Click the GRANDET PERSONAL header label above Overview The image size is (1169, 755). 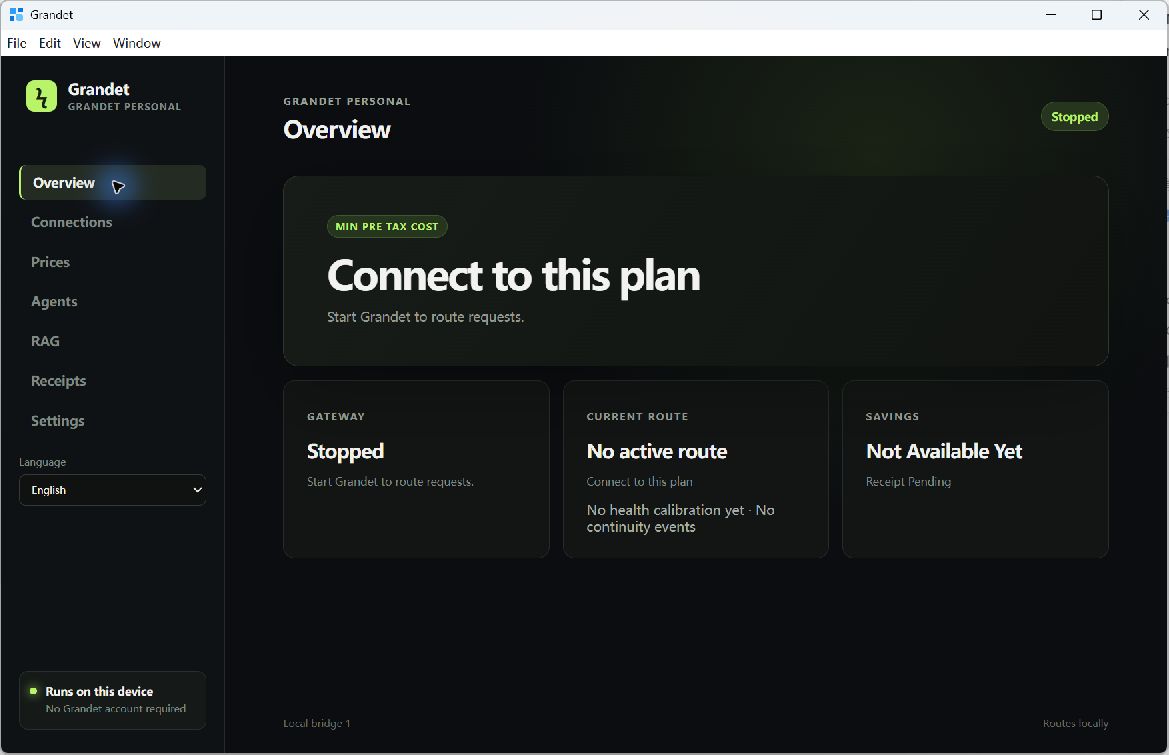[x=347, y=101]
